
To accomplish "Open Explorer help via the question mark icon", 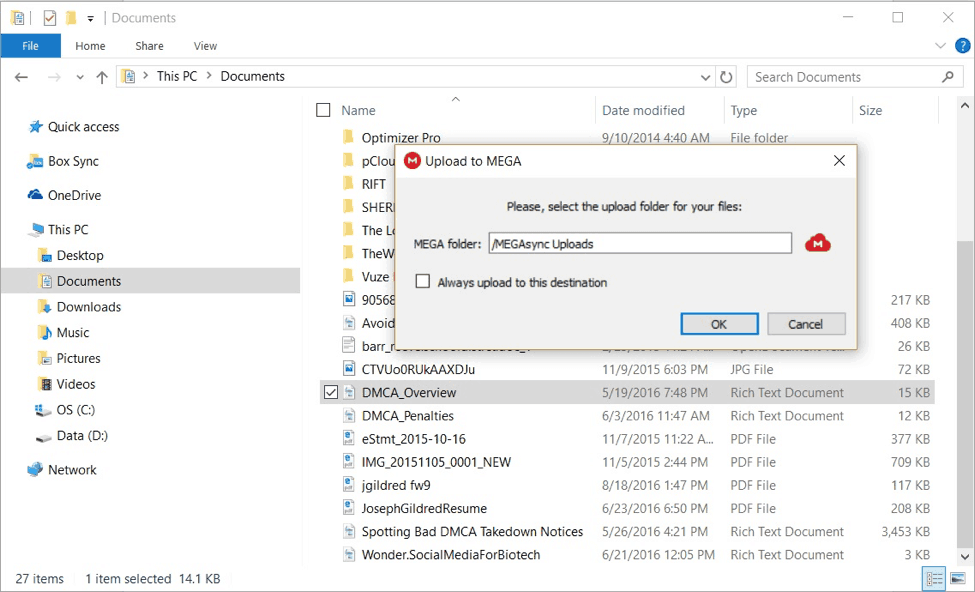I will pos(962,45).
